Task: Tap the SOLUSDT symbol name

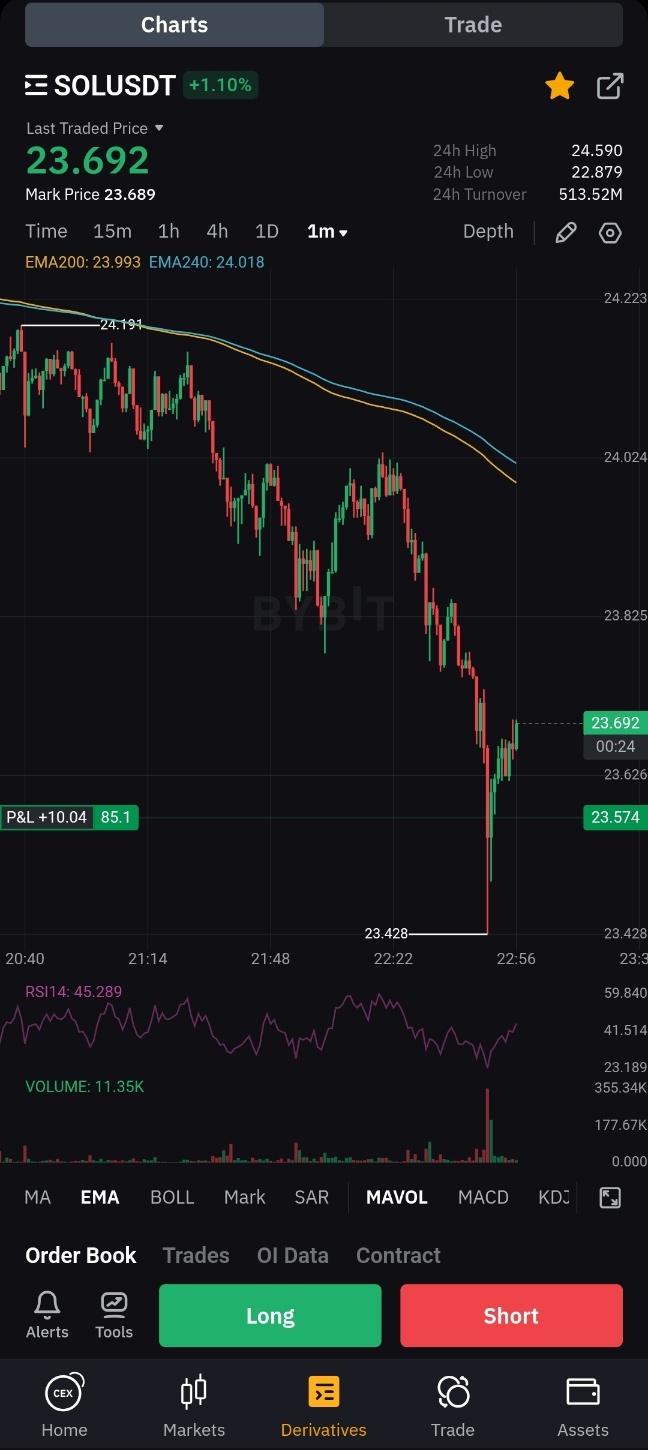Action: (115, 86)
